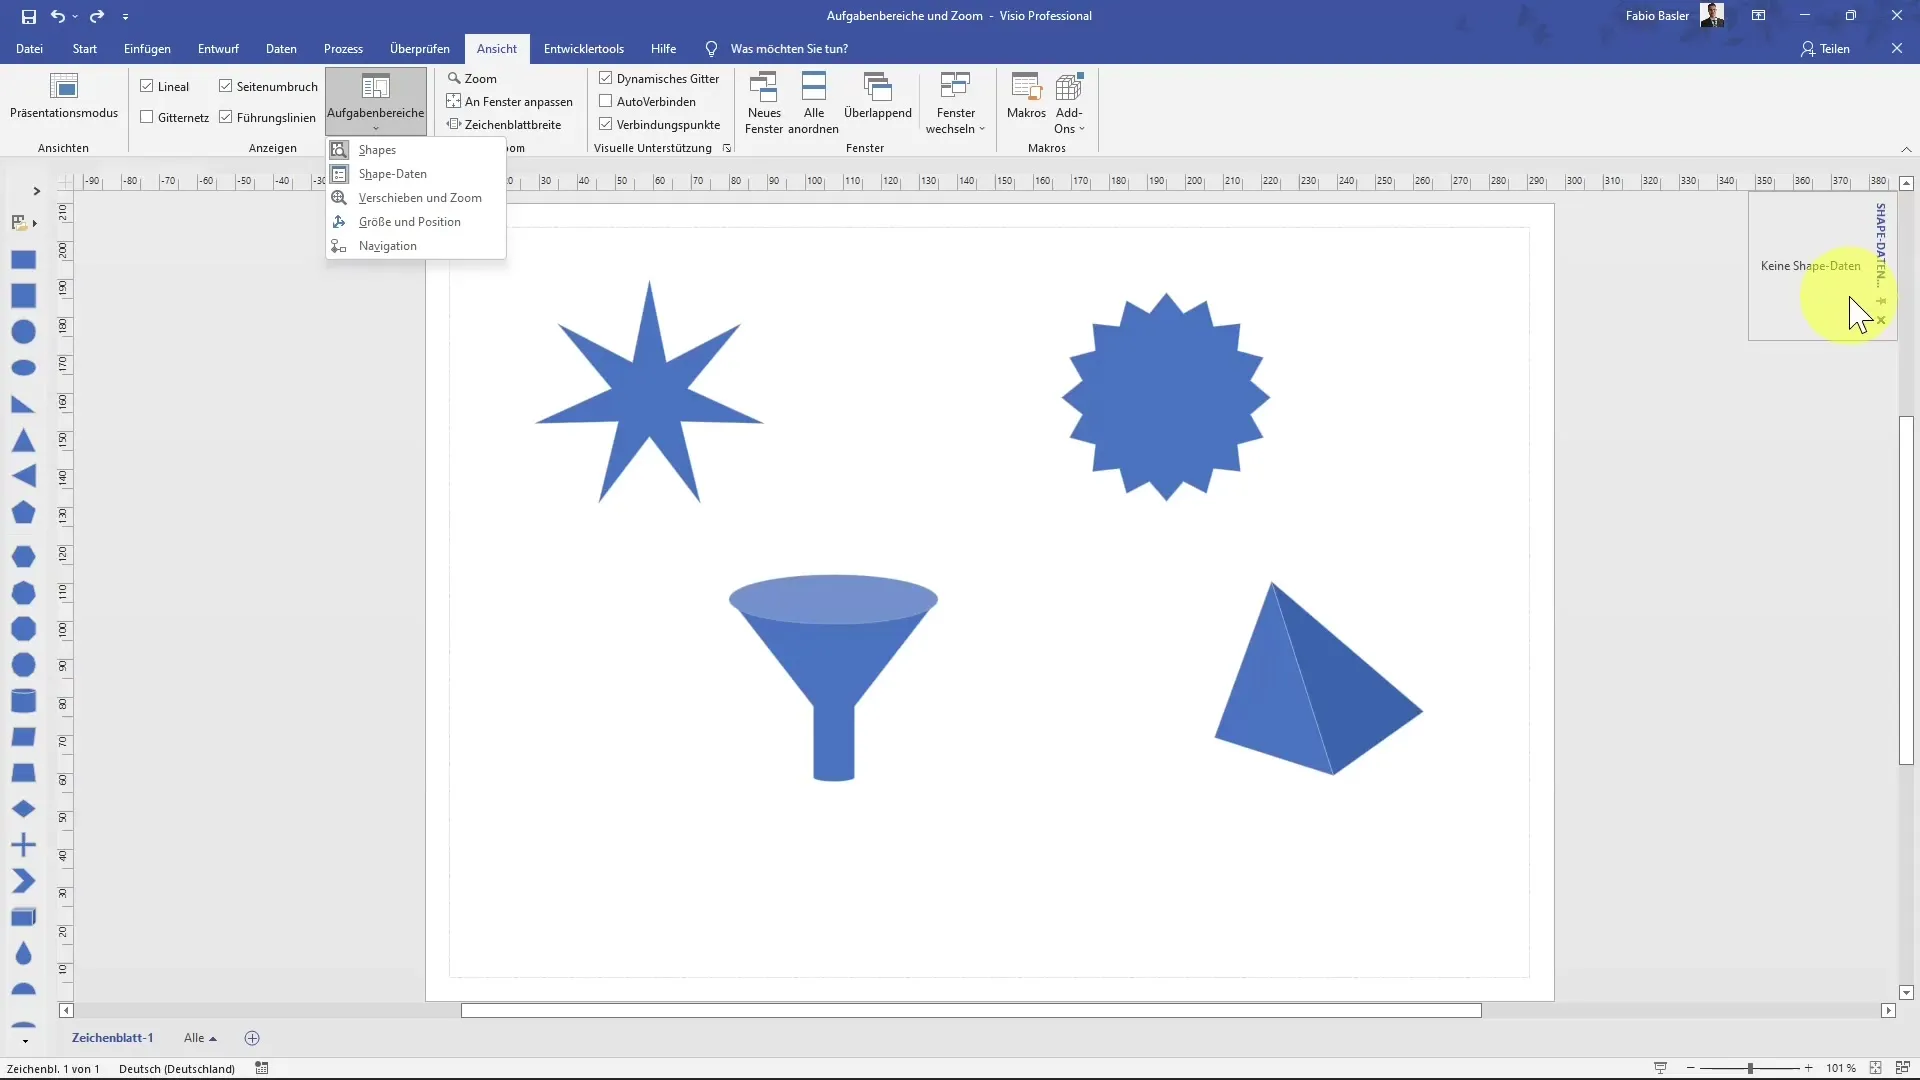The height and width of the screenshot is (1080, 1920).
Task: Choose Verschieben und Zoom menu entry
Action: tap(416, 198)
